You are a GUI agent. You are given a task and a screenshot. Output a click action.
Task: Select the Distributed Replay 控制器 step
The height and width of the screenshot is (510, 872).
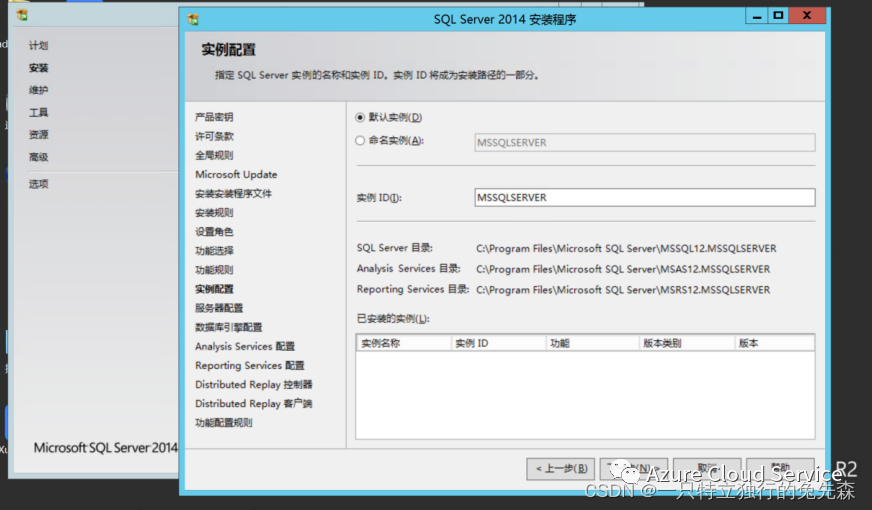pos(254,384)
